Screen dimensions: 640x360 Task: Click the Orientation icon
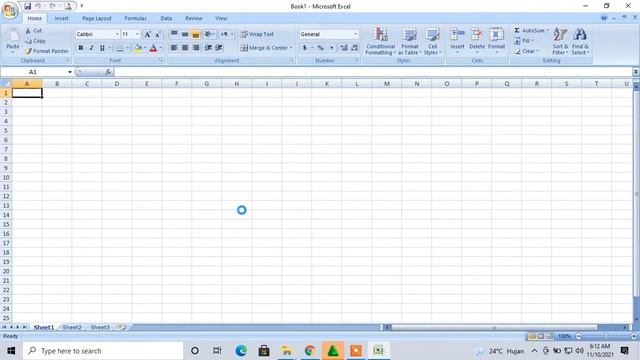click(208, 34)
